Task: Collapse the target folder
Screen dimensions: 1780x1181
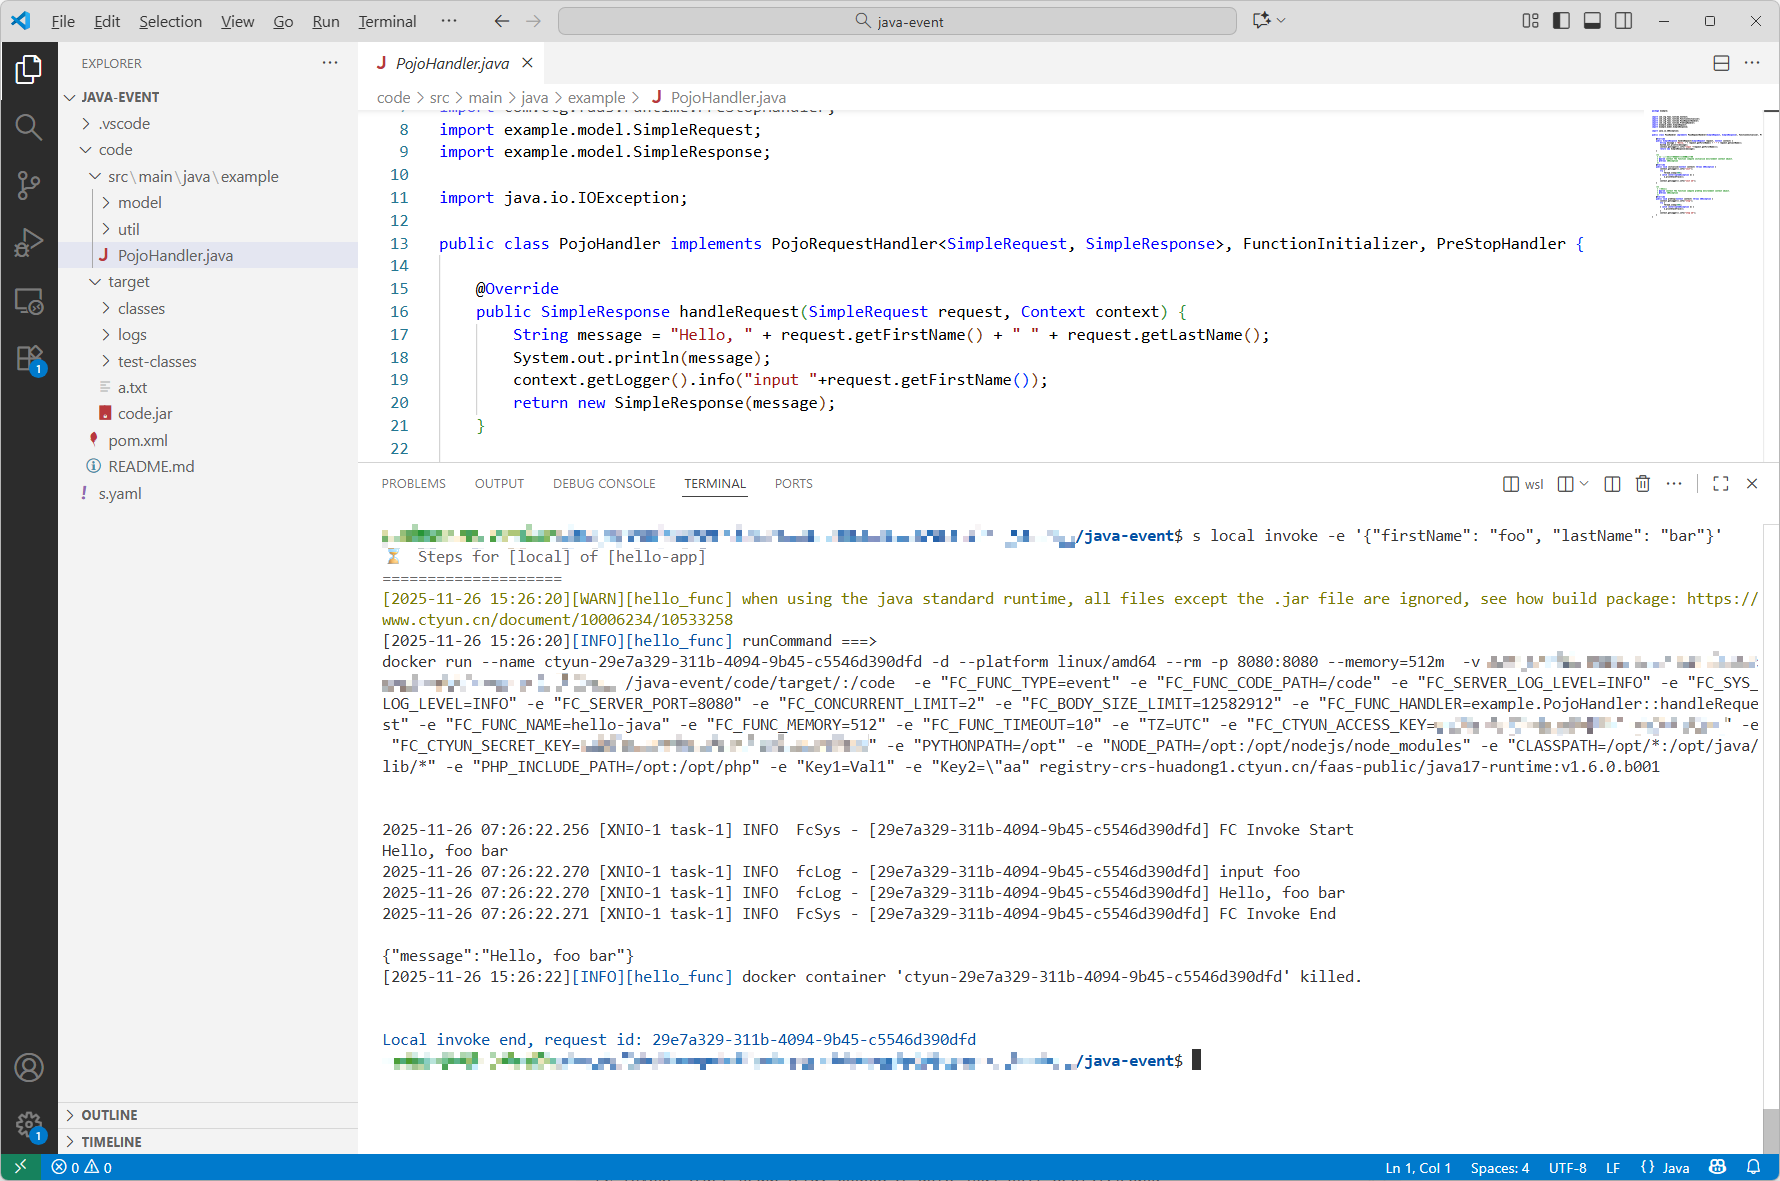Action: [x=128, y=282]
